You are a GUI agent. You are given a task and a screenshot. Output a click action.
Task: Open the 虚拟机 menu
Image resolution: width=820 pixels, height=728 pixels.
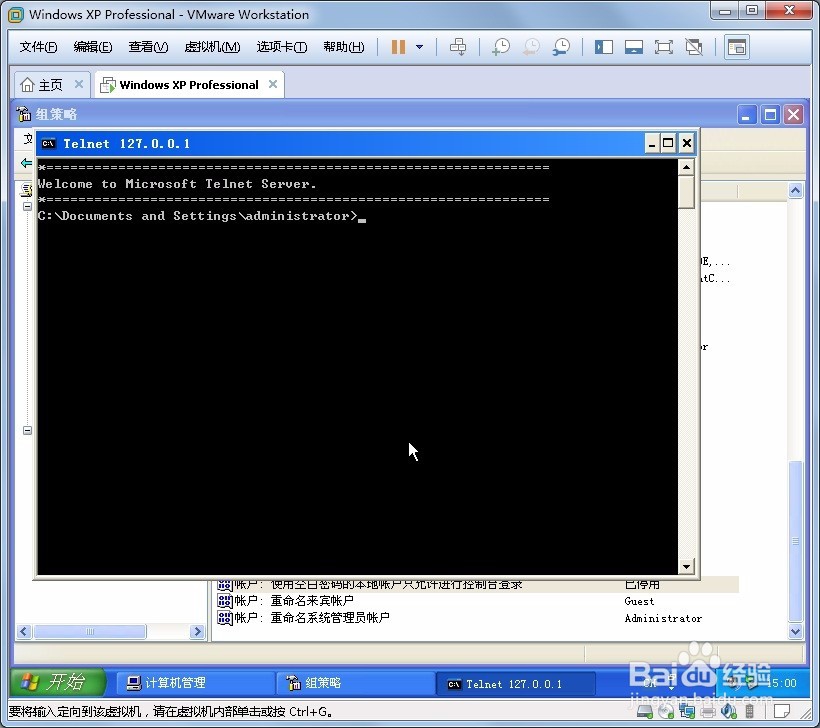point(212,46)
